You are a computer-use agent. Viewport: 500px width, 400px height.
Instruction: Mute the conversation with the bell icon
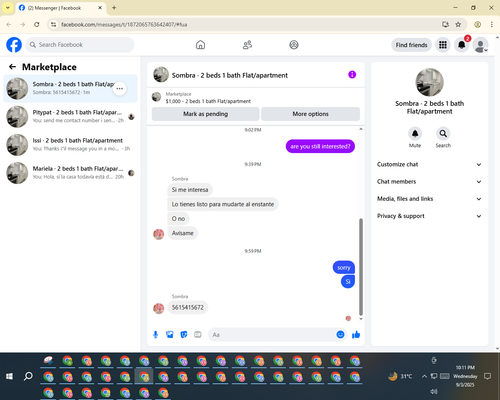pyautogui.click(x=415, y=134)
